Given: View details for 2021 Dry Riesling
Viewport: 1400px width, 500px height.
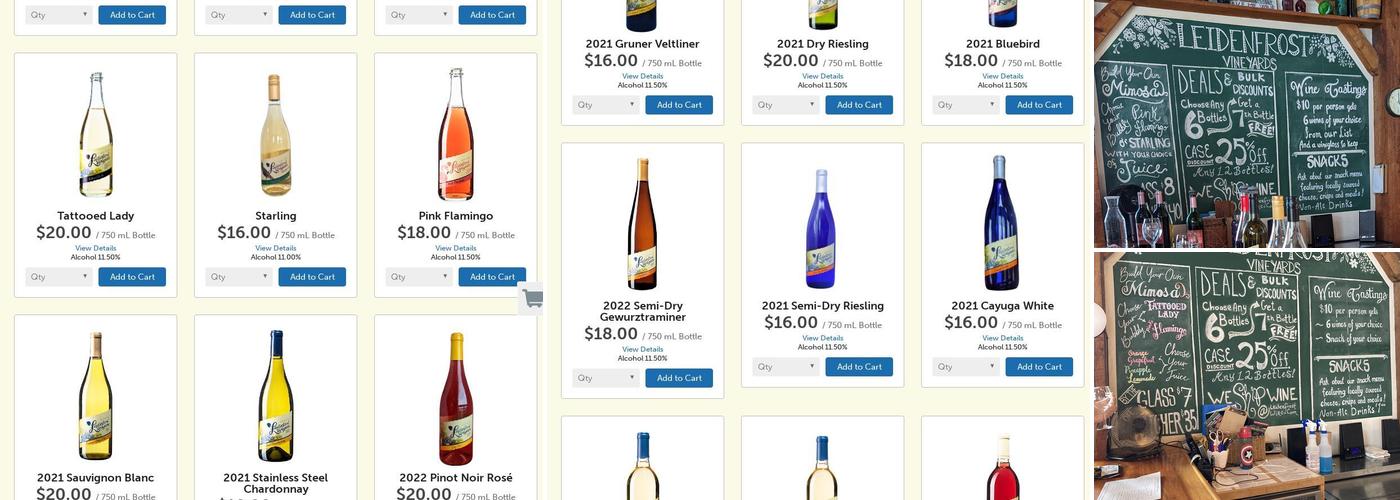Looking at the screenshot, I should 823,76.
